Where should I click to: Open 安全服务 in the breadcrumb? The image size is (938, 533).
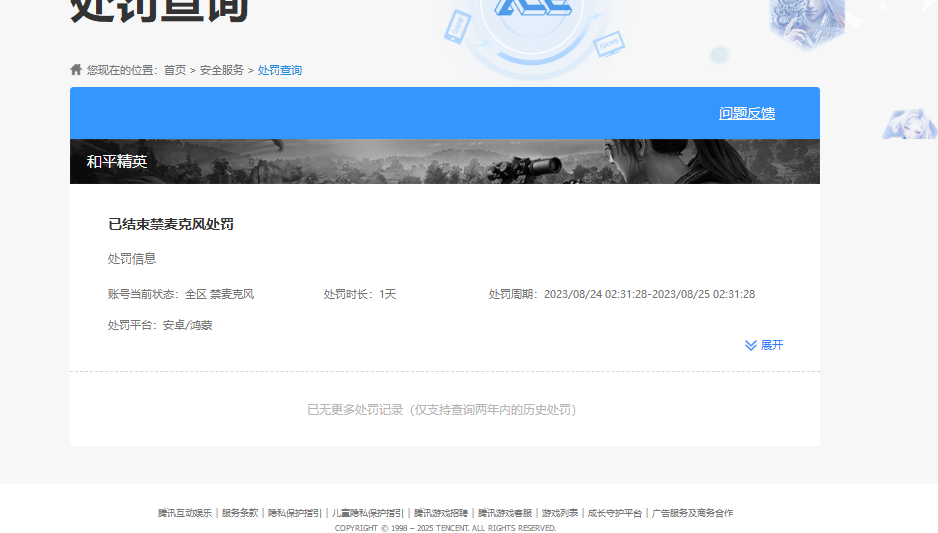[222, 70]
